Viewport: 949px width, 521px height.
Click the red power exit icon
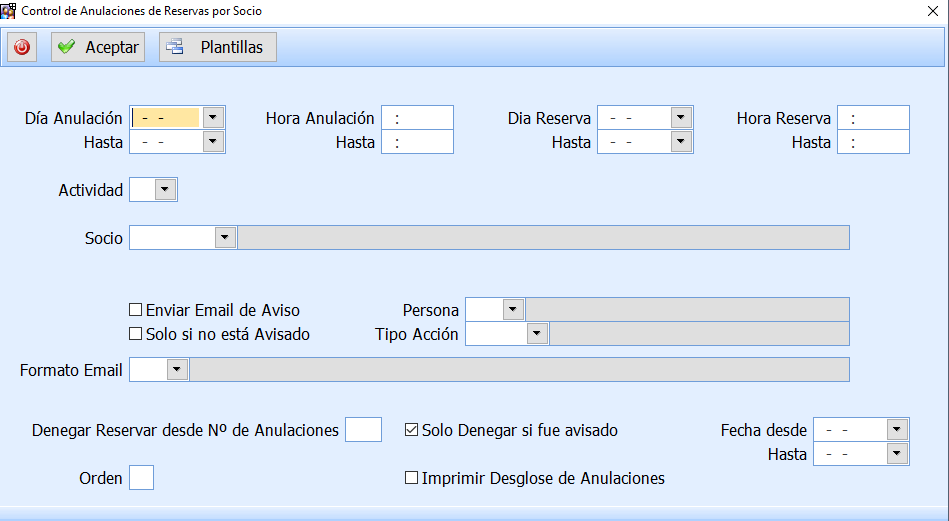coord(22,47)
